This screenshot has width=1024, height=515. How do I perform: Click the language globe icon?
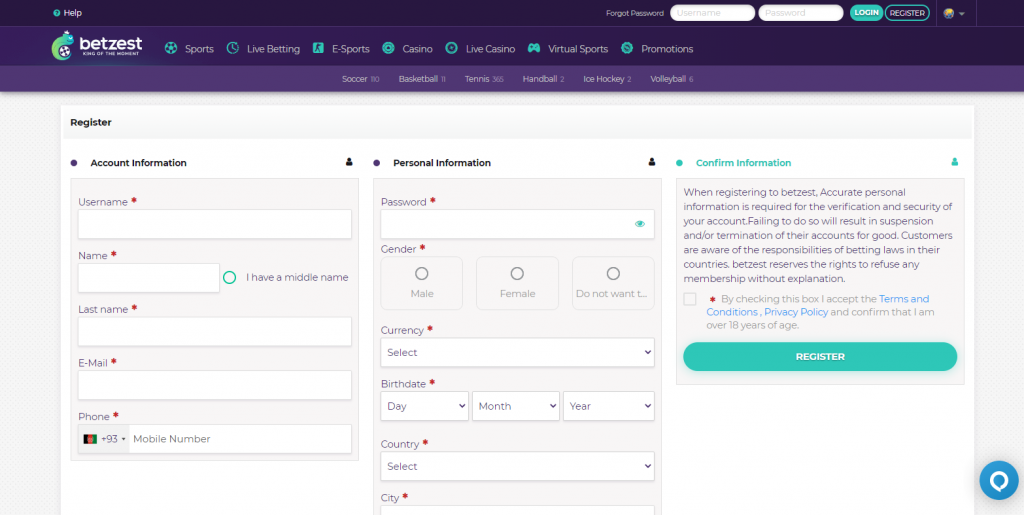point(949,13)
